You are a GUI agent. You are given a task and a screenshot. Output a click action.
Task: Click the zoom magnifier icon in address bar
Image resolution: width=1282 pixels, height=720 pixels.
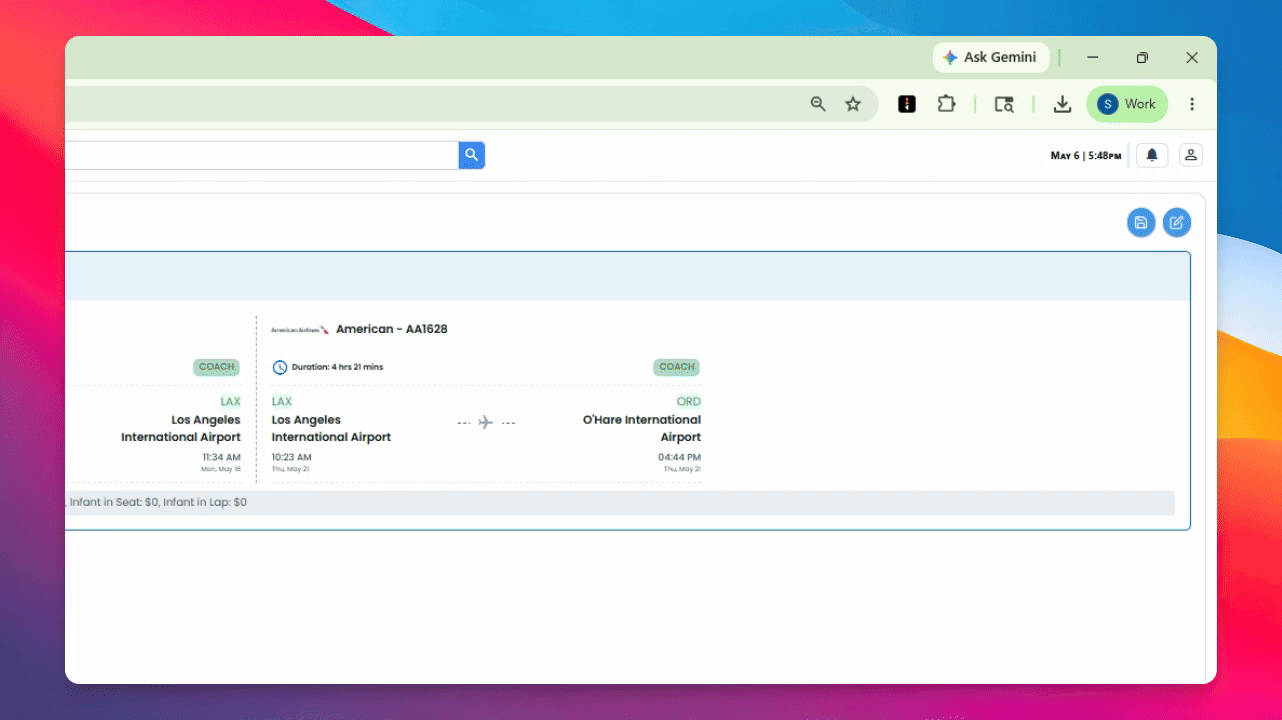pyautogui.click(x=818, y=104)
